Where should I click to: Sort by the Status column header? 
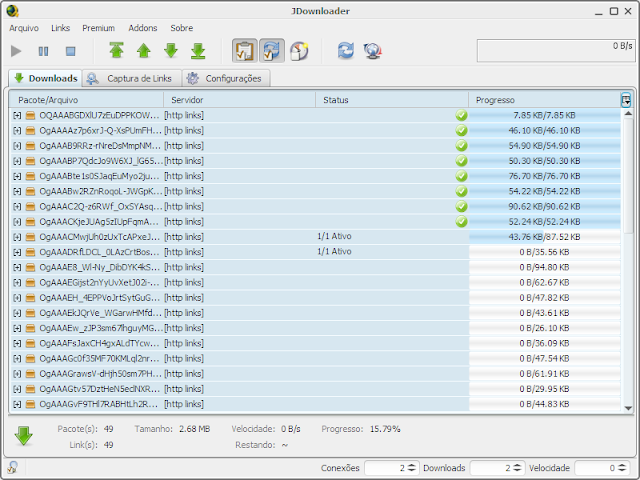pyautogui.click(x=392, y=100)
